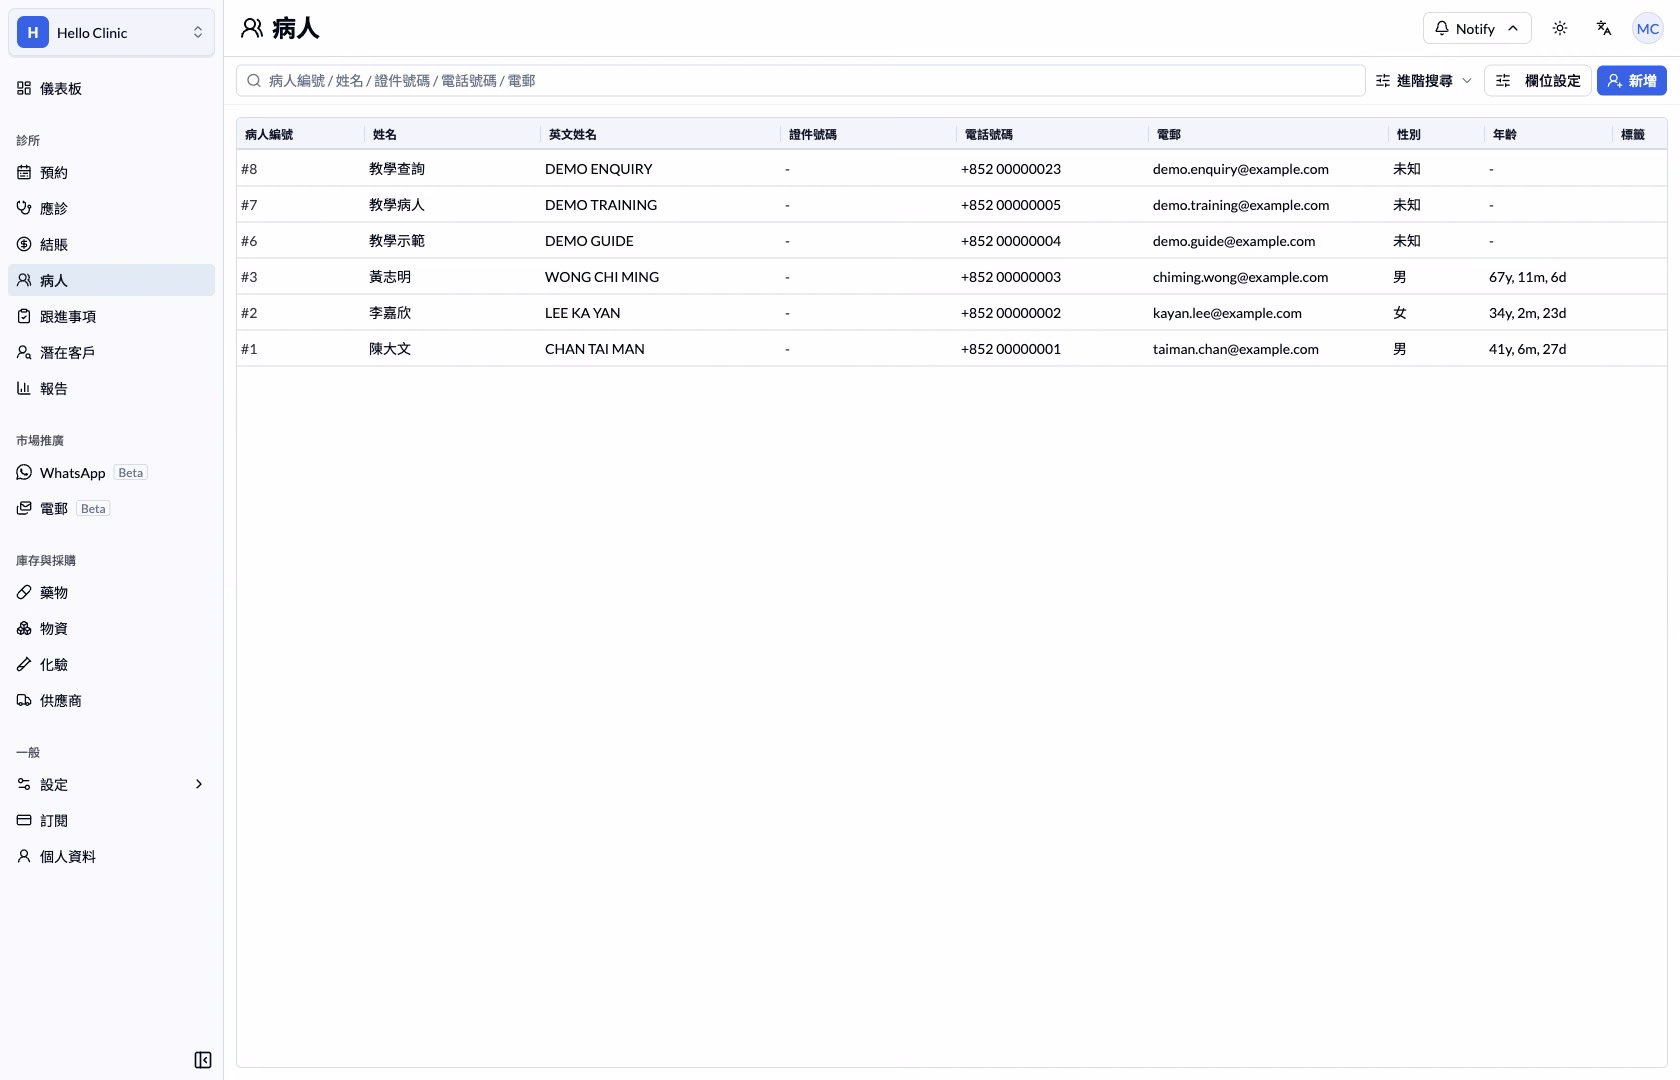
Task: Click the bell Notify button
Action: (1477, 28)
